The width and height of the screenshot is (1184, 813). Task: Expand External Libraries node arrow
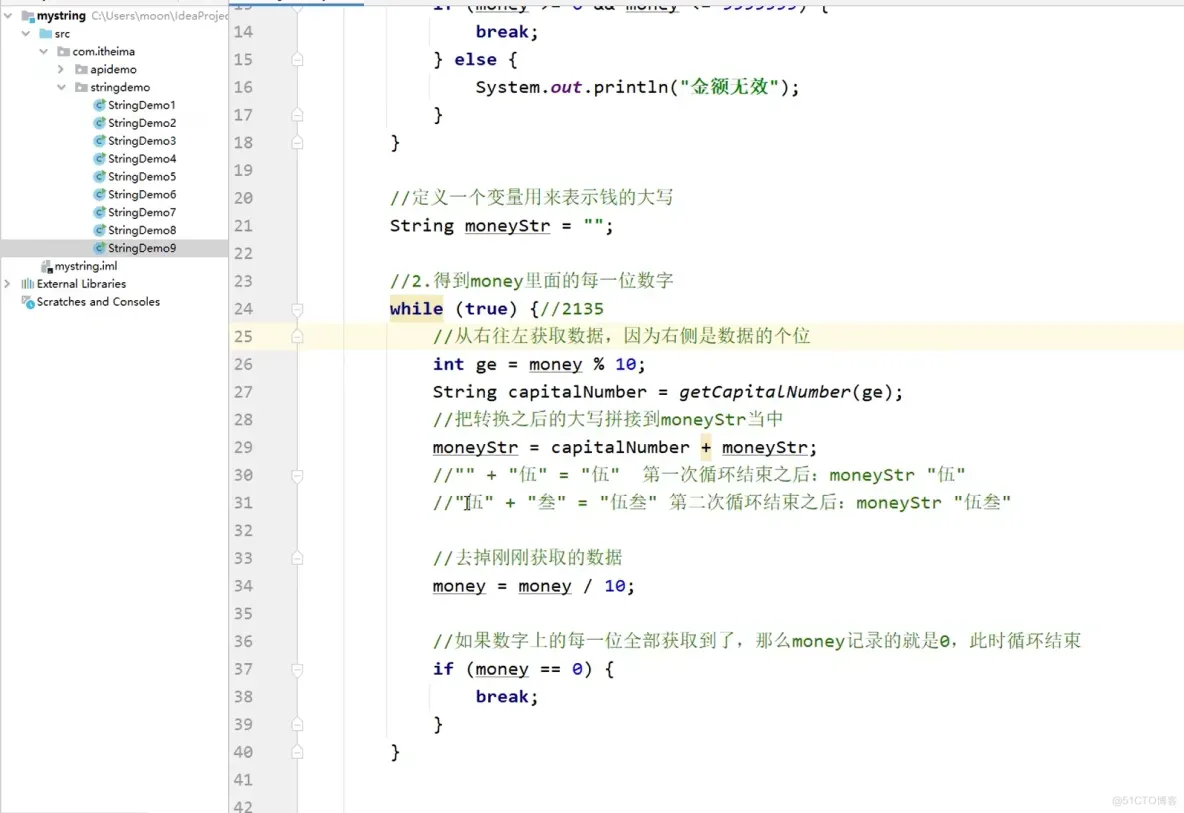8,284
